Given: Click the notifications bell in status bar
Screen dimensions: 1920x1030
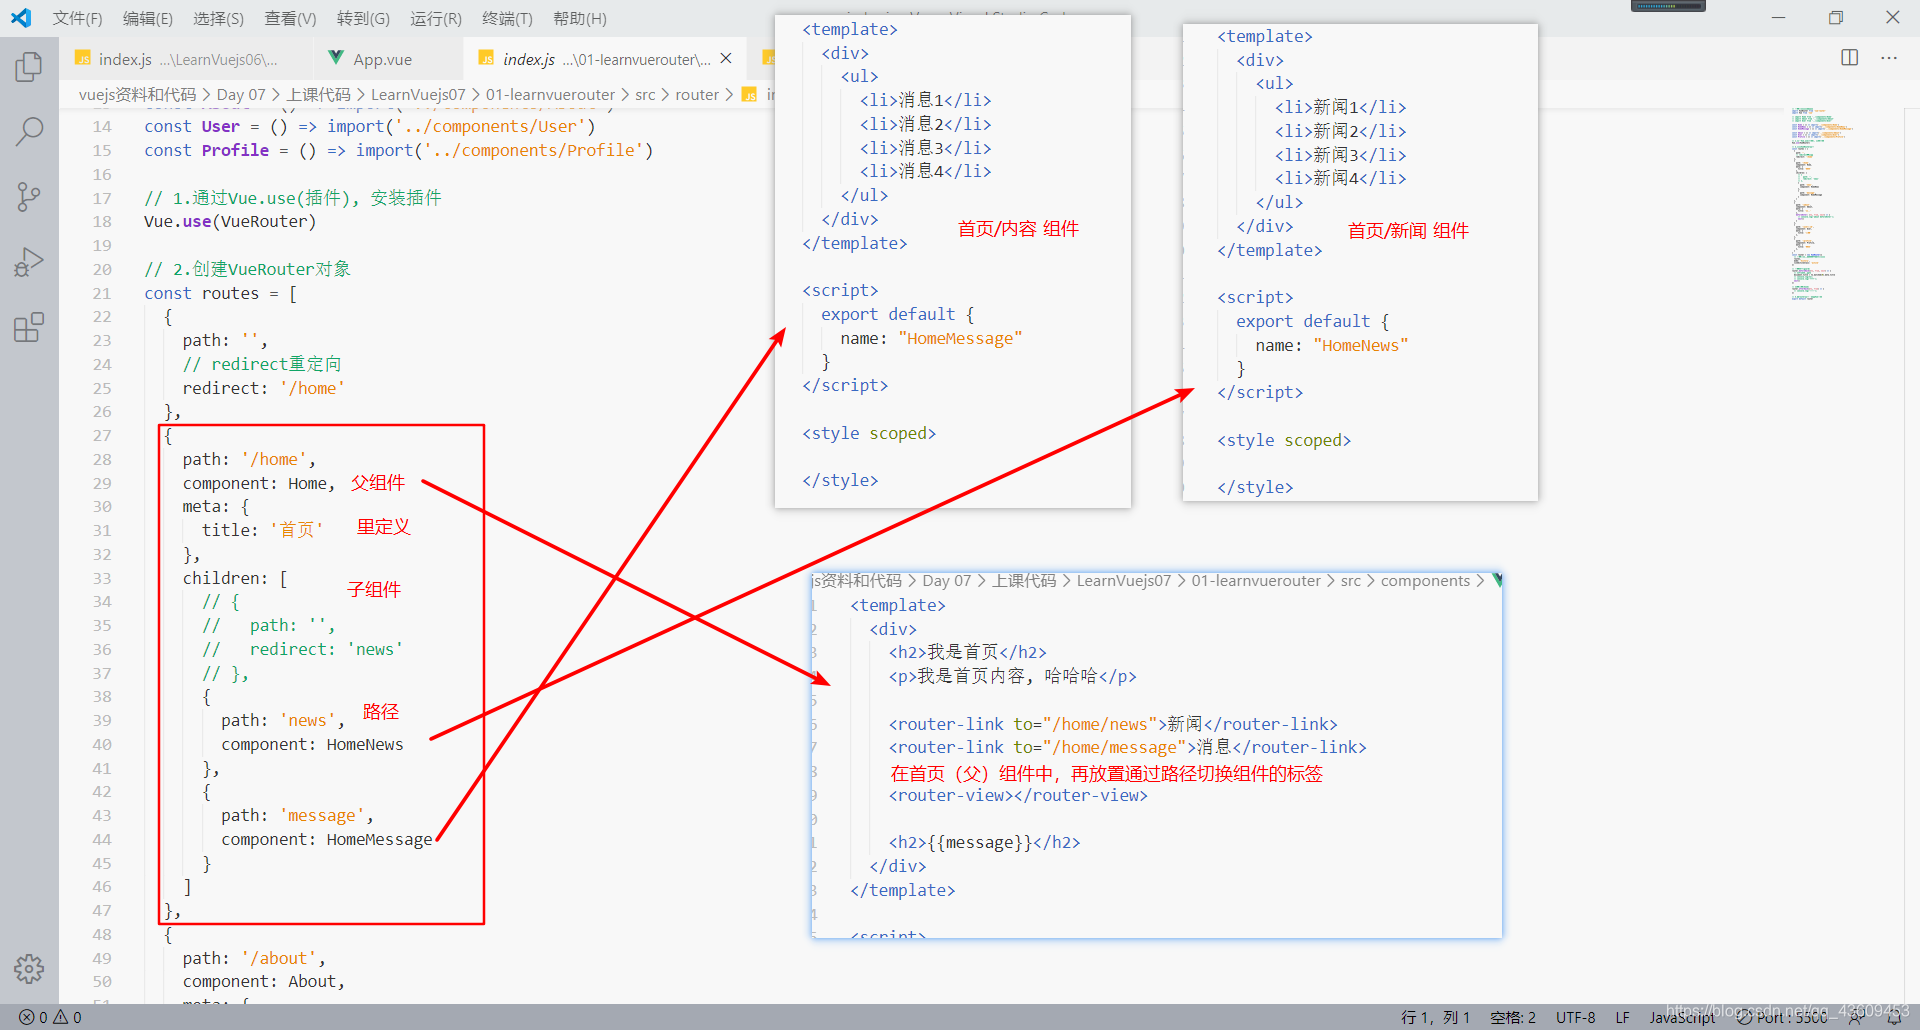Looking at the screenshot, I should click(x=1893, y=1017).
